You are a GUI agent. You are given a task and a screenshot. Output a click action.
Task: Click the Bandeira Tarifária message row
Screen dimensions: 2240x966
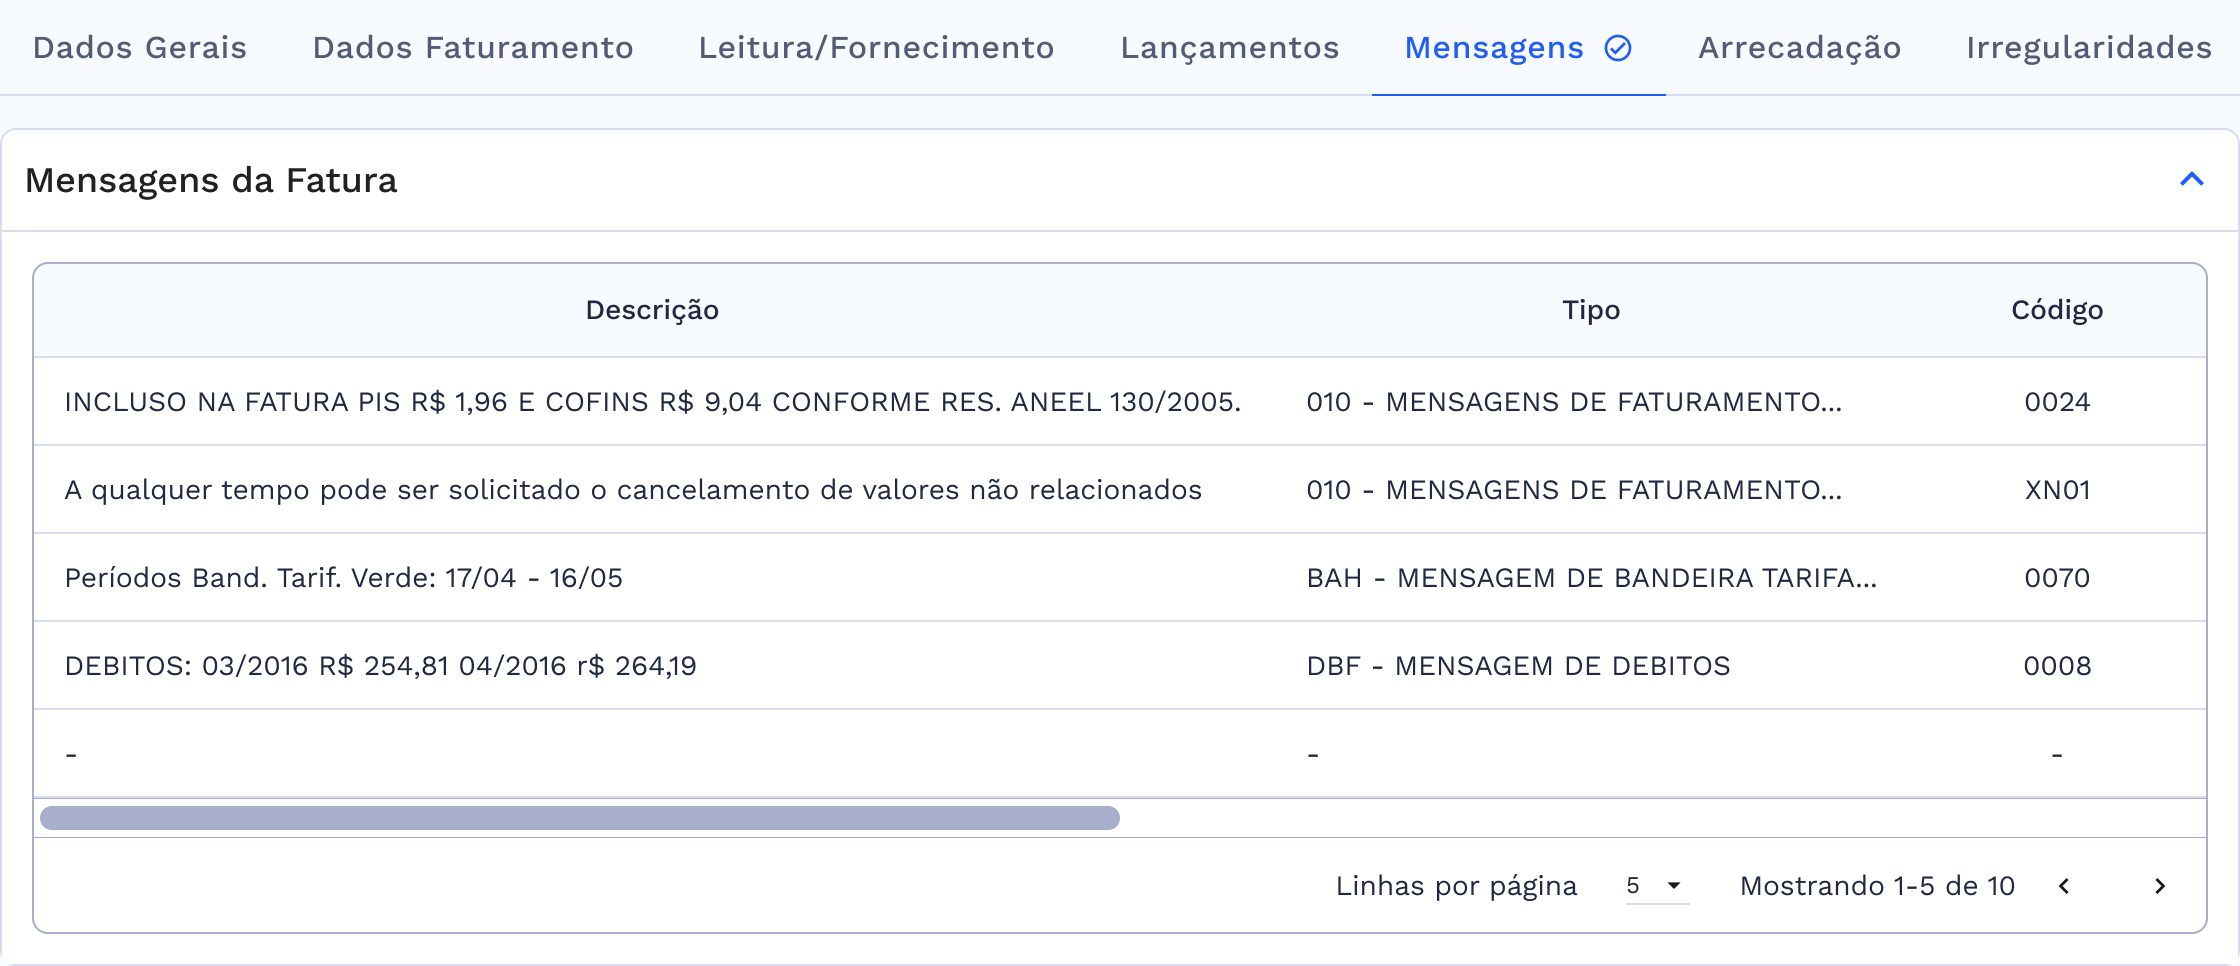[651, 578]
